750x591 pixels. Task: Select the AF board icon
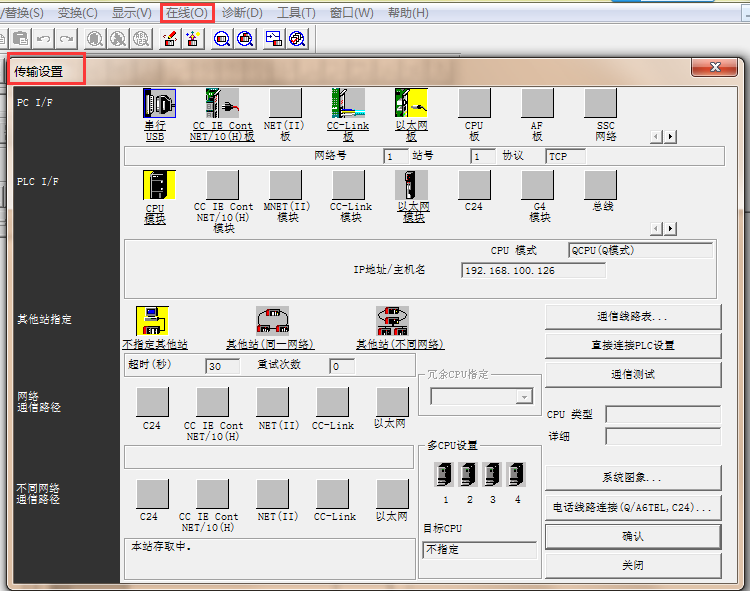(x=538, y=103)
